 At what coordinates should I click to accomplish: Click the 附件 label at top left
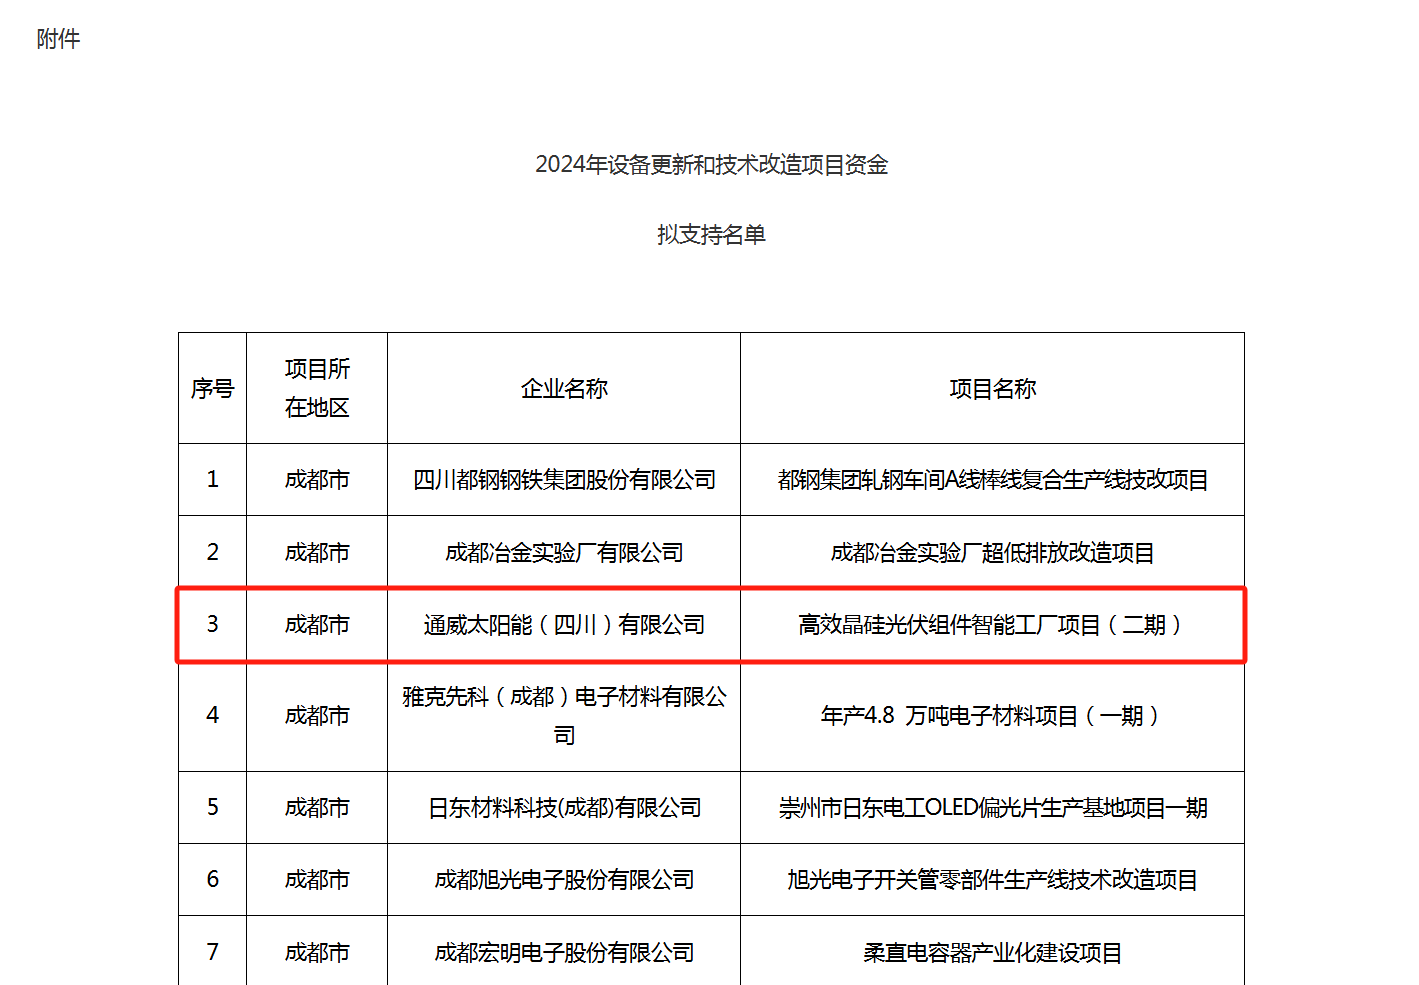point(57,39)
